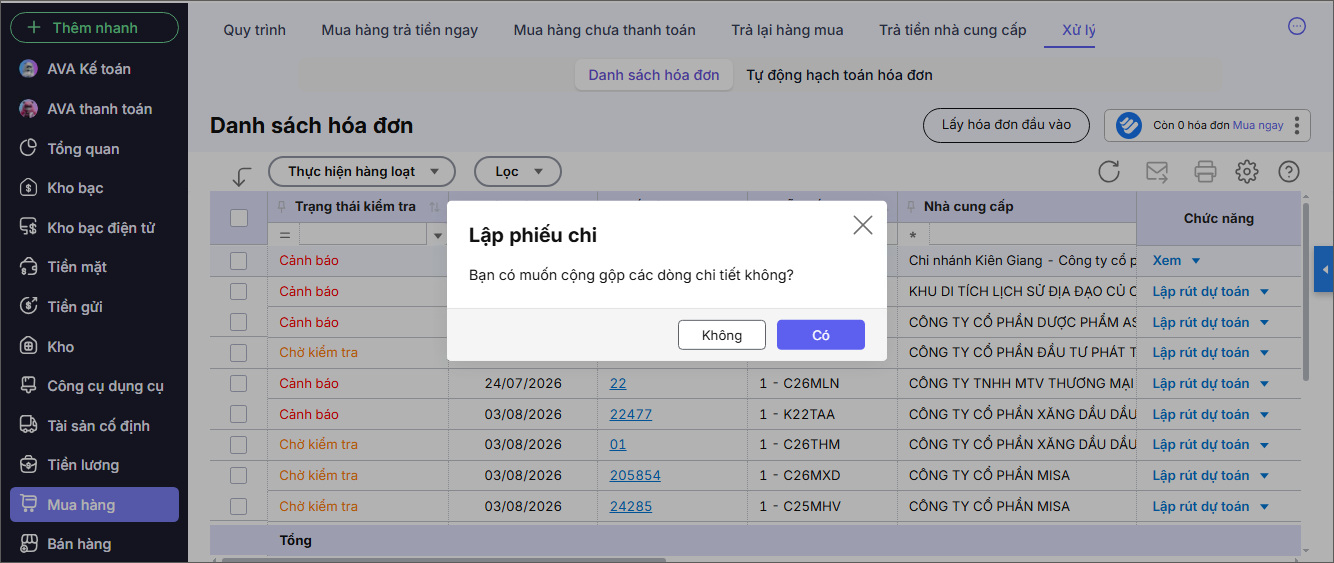The width and height of the screenshot is (1334, 563).
Task: Check the row for CÔNG TY TNHH MTV THƯƠNG MẠI
Action: (x=238, y=383)
